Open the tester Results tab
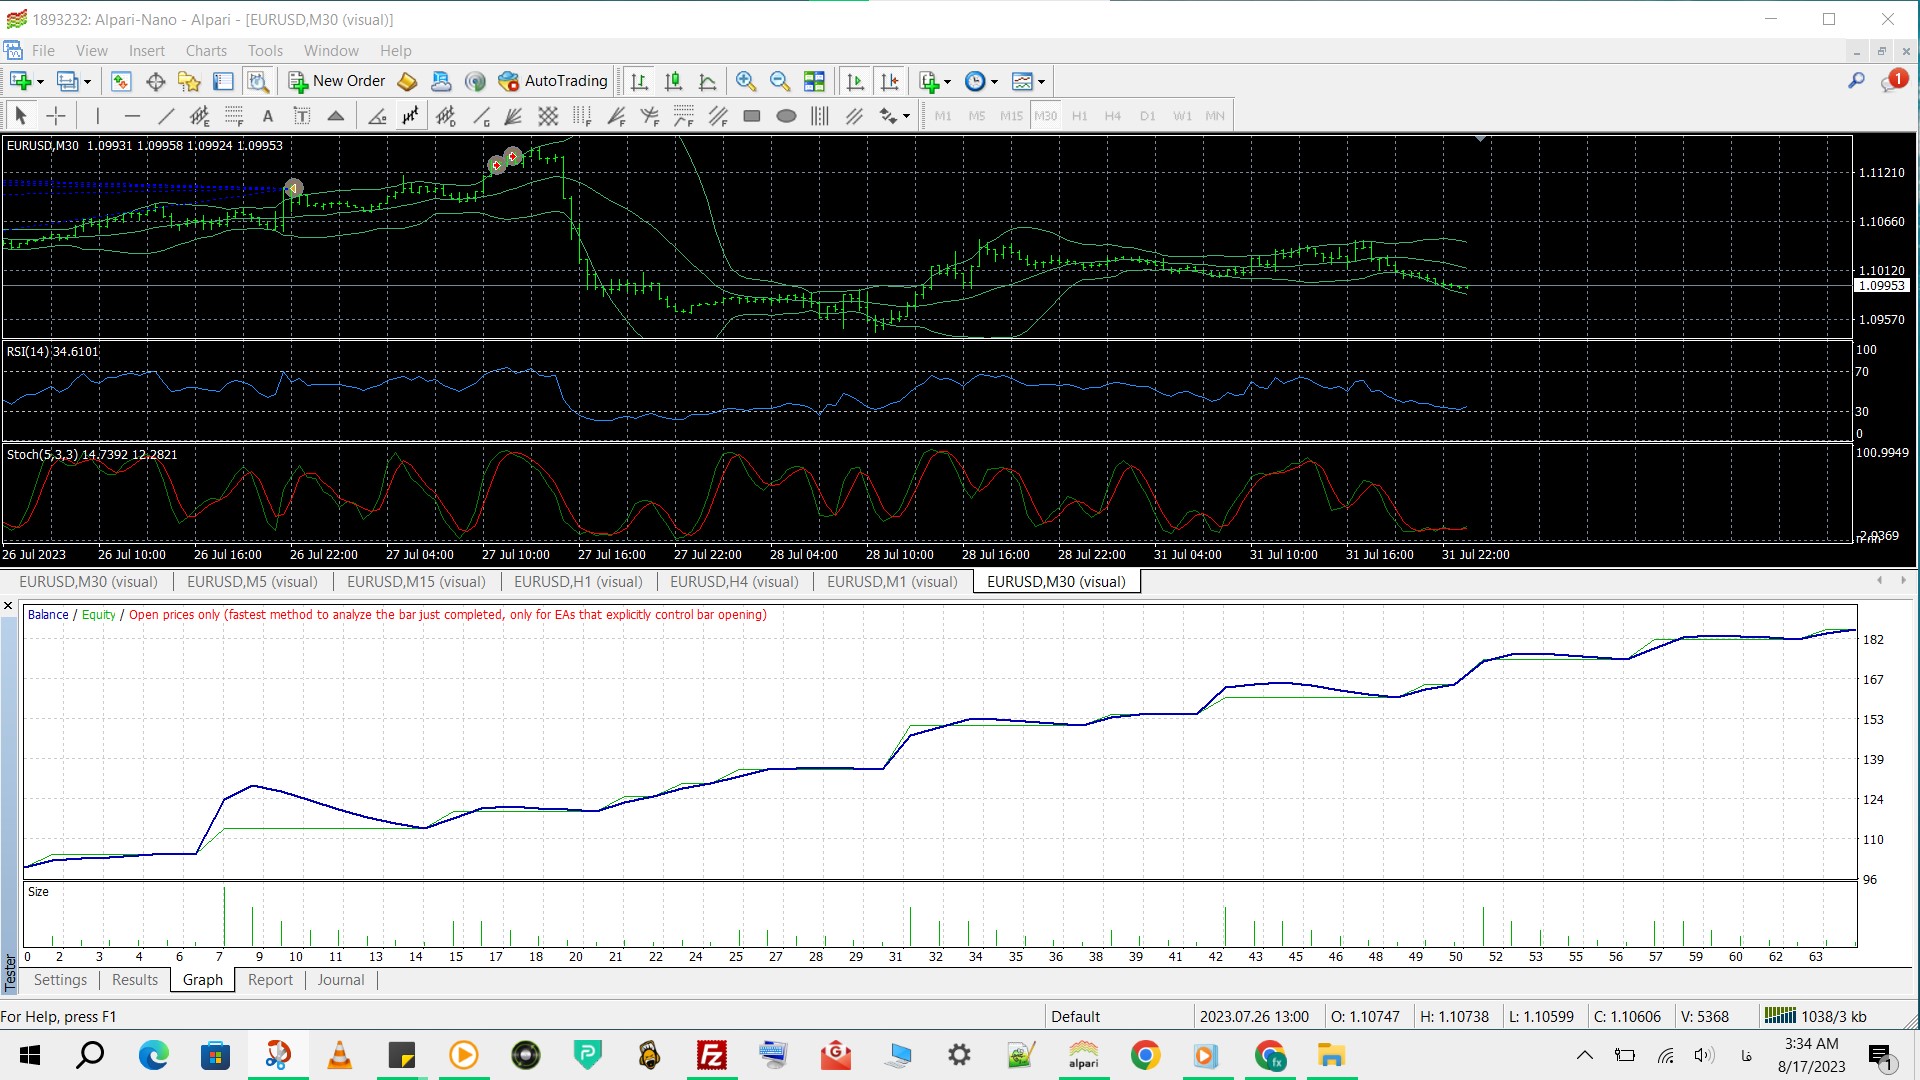 (135, 980)
